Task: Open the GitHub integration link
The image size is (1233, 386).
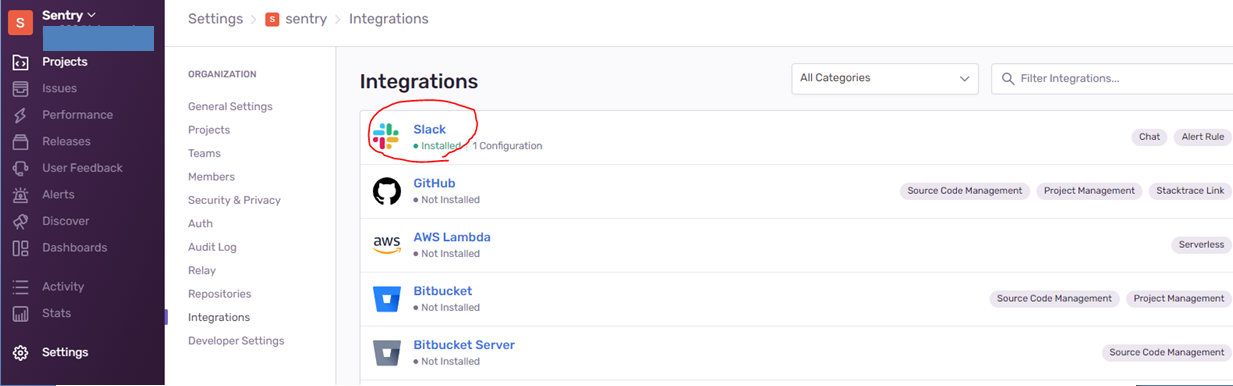Action: tap(434, 183)
